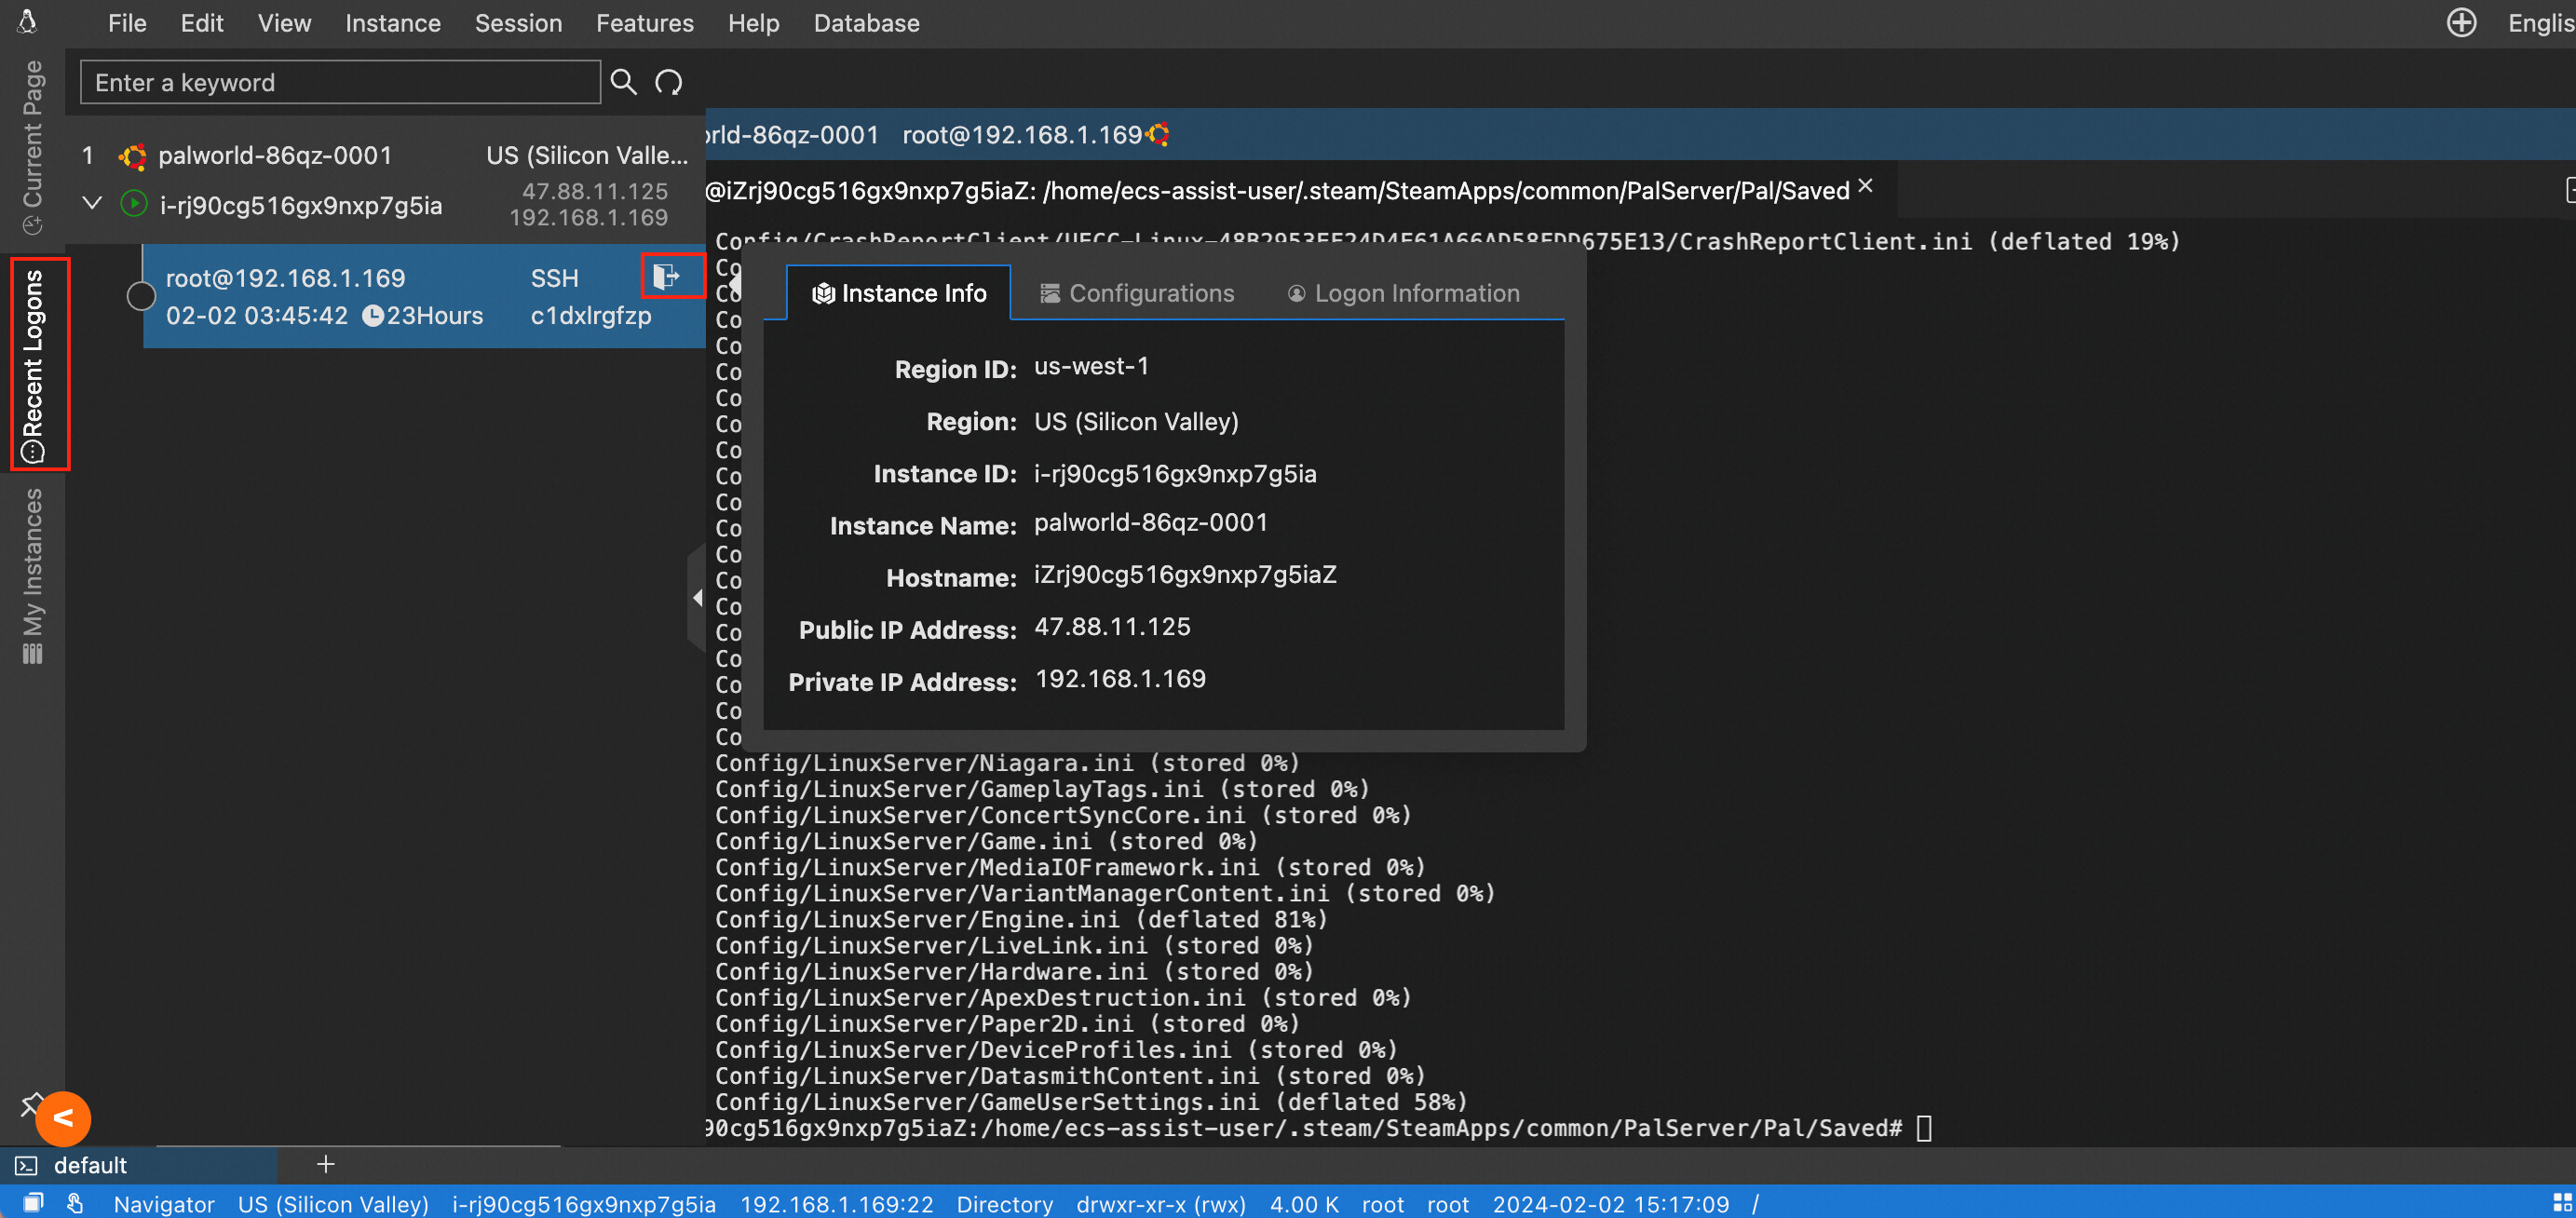This screenshot has height=1218, width=2576.
Task: Close the PalServer/Pal/Saved terminal tab
Action: [1865, 187]
